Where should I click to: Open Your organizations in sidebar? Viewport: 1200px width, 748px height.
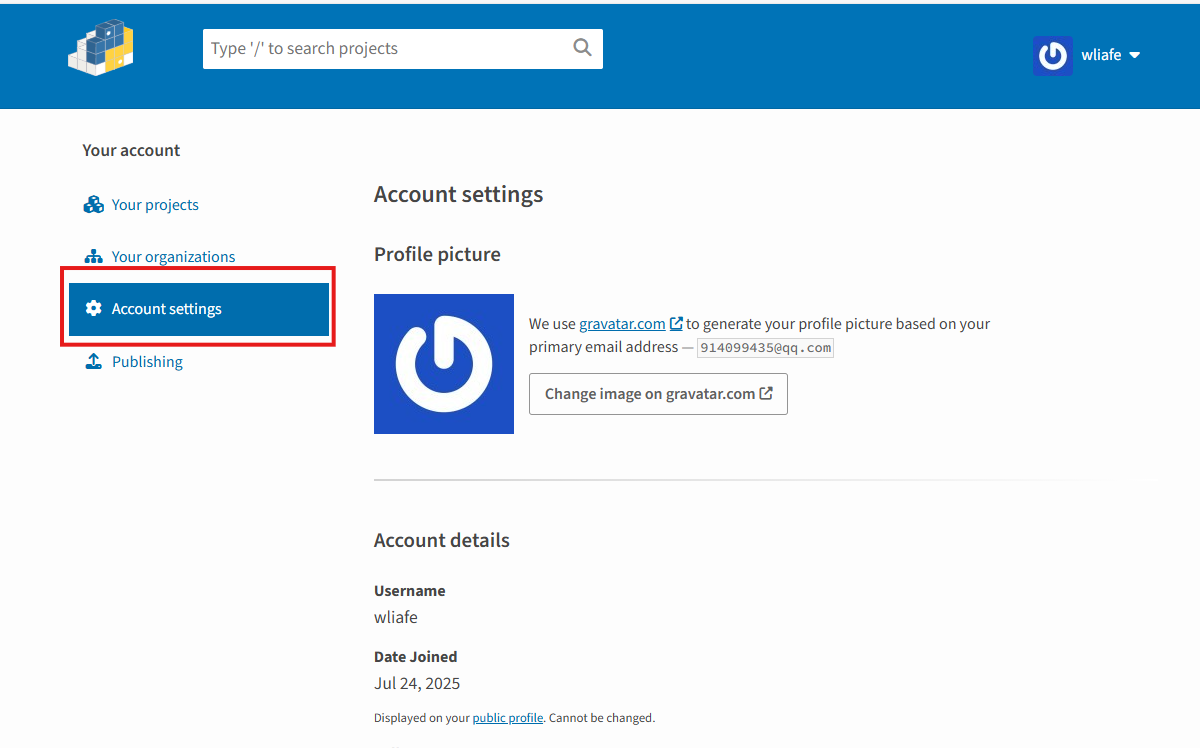coord(173,257)
